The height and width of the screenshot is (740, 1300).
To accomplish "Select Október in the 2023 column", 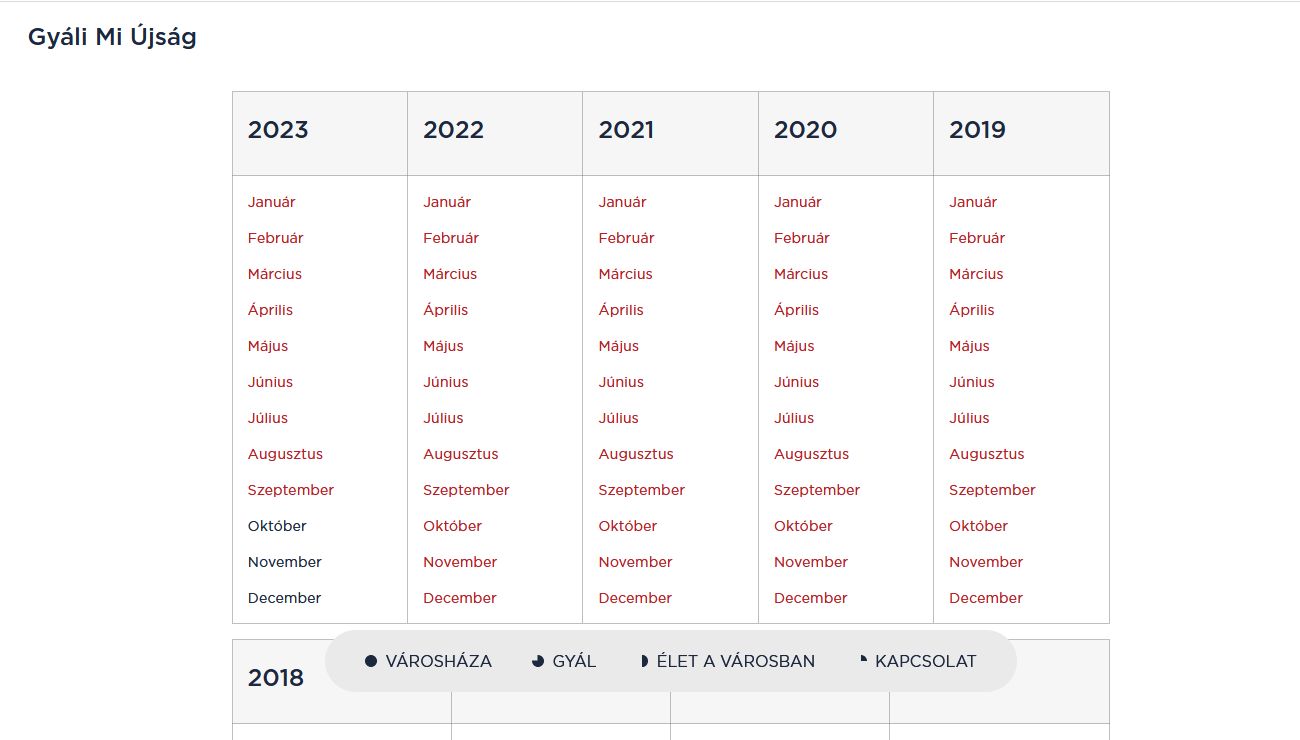I will pyautogui.click(x=277, y=526).
